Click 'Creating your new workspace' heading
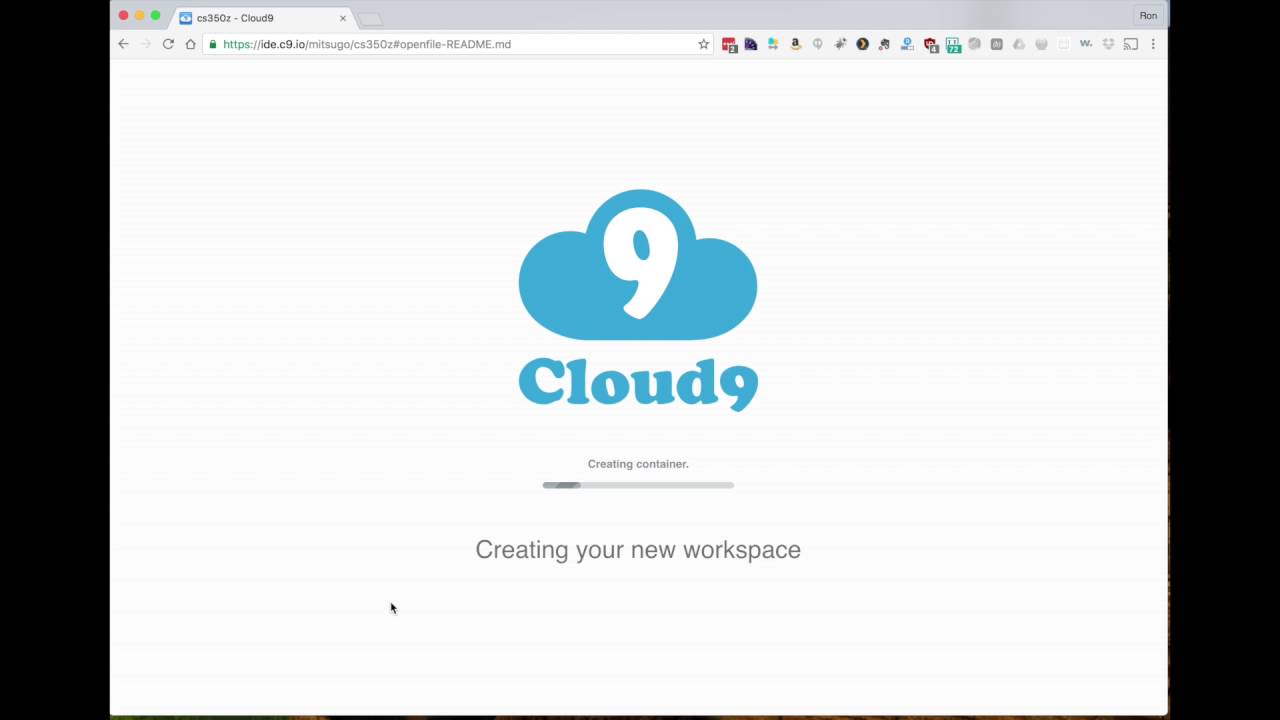 [638, 550]
